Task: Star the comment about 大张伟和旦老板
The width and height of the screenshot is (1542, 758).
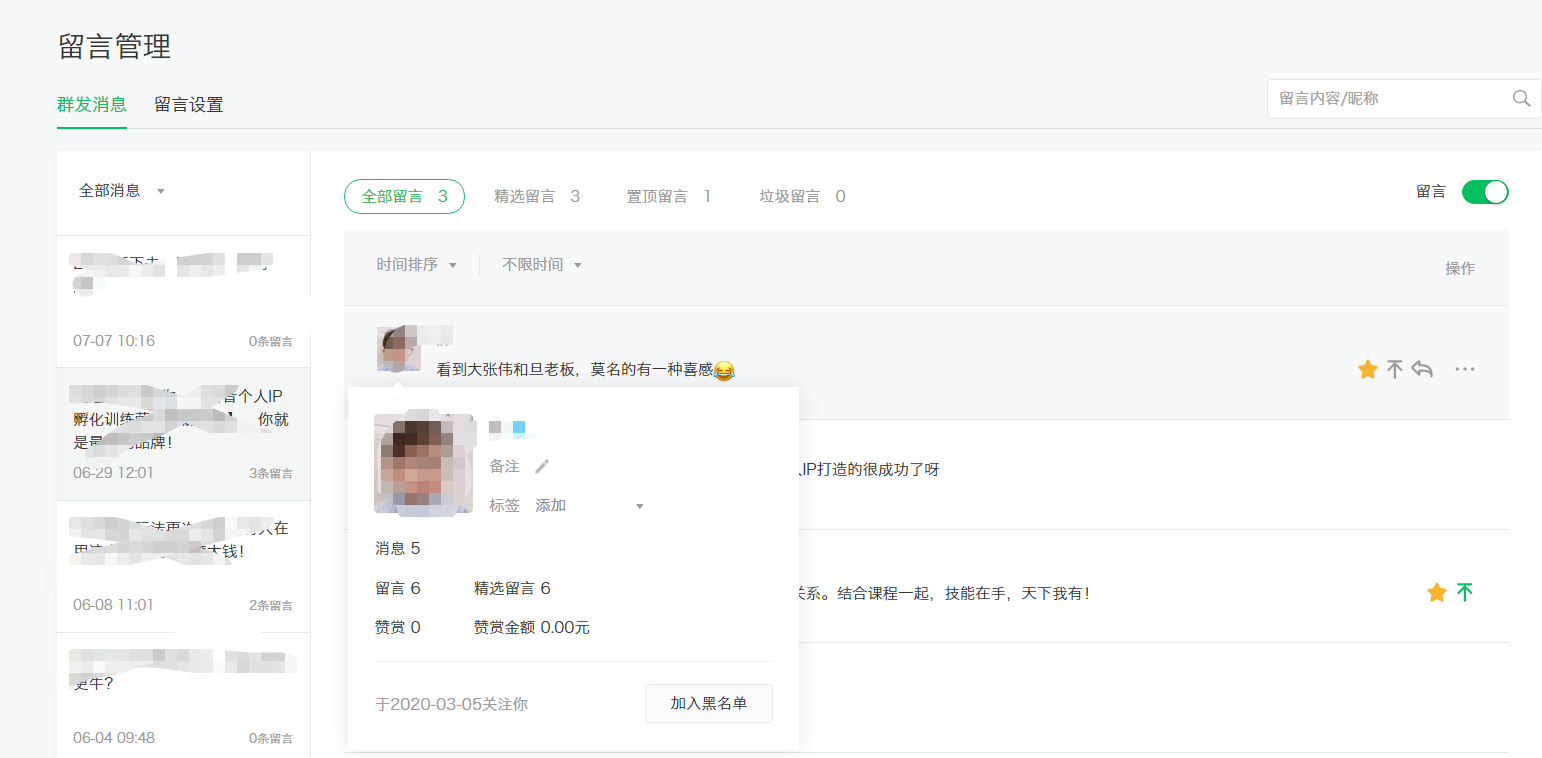Action: click(1368, 370)
